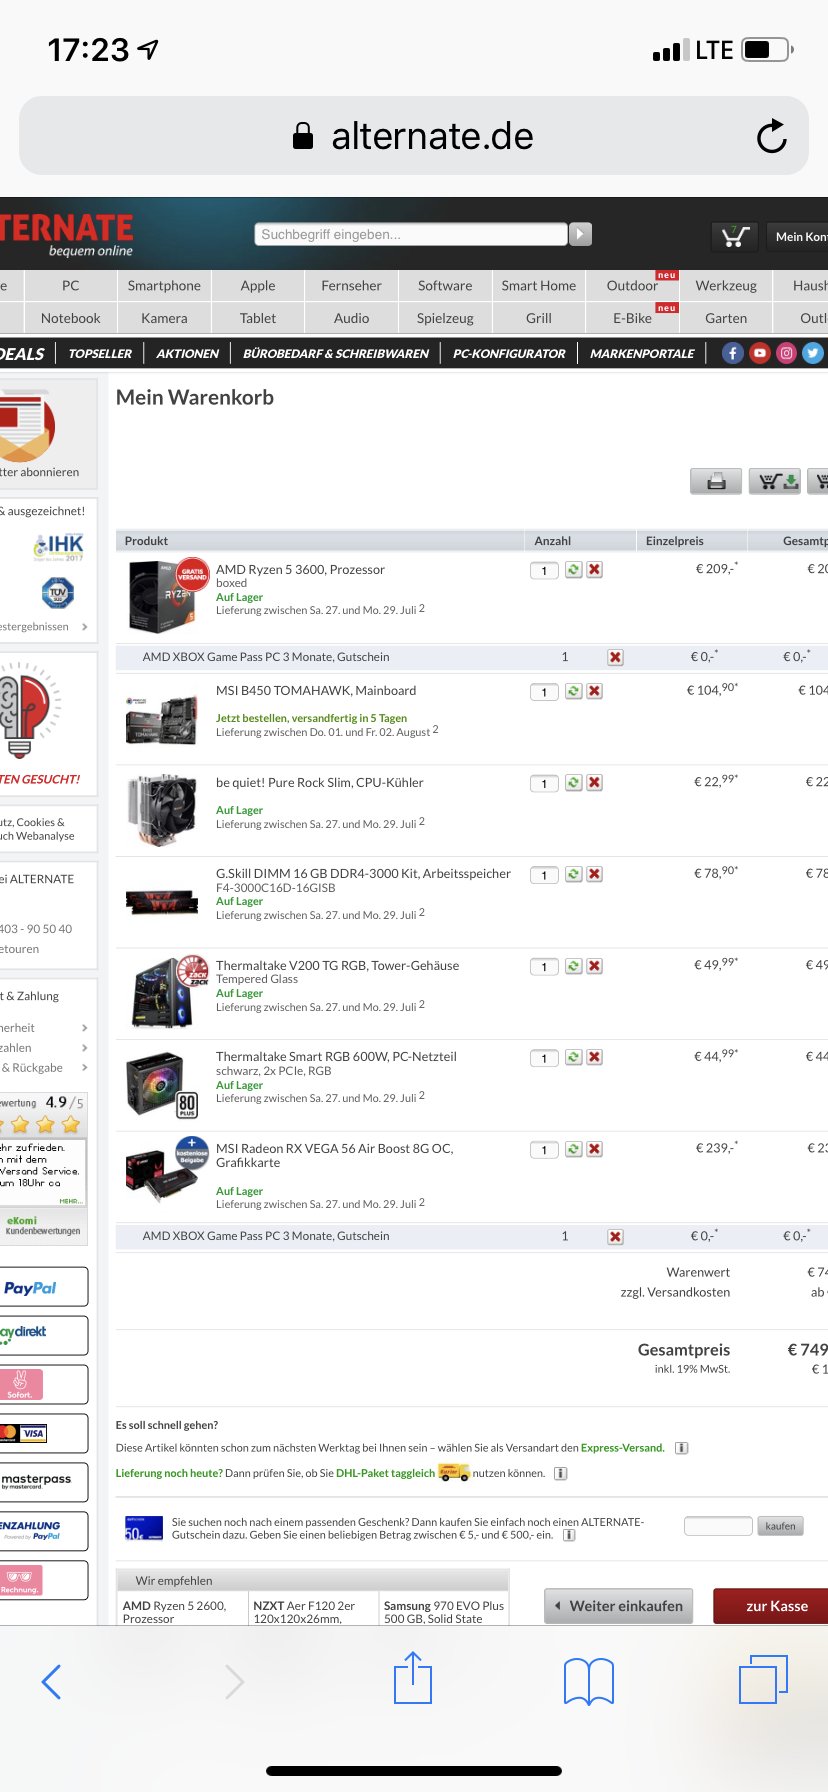Submit search with the arrow button
The height and width of the screenshot is (1792, 828).
[x=580, y=234]
